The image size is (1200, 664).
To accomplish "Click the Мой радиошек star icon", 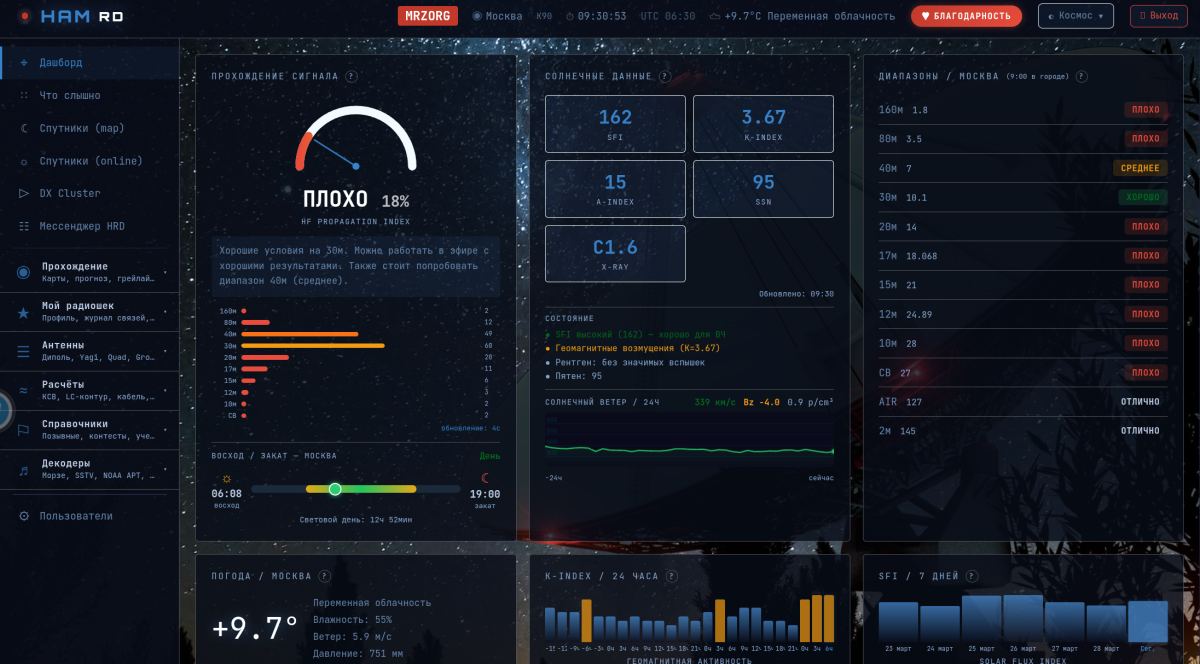I will 23,312.
